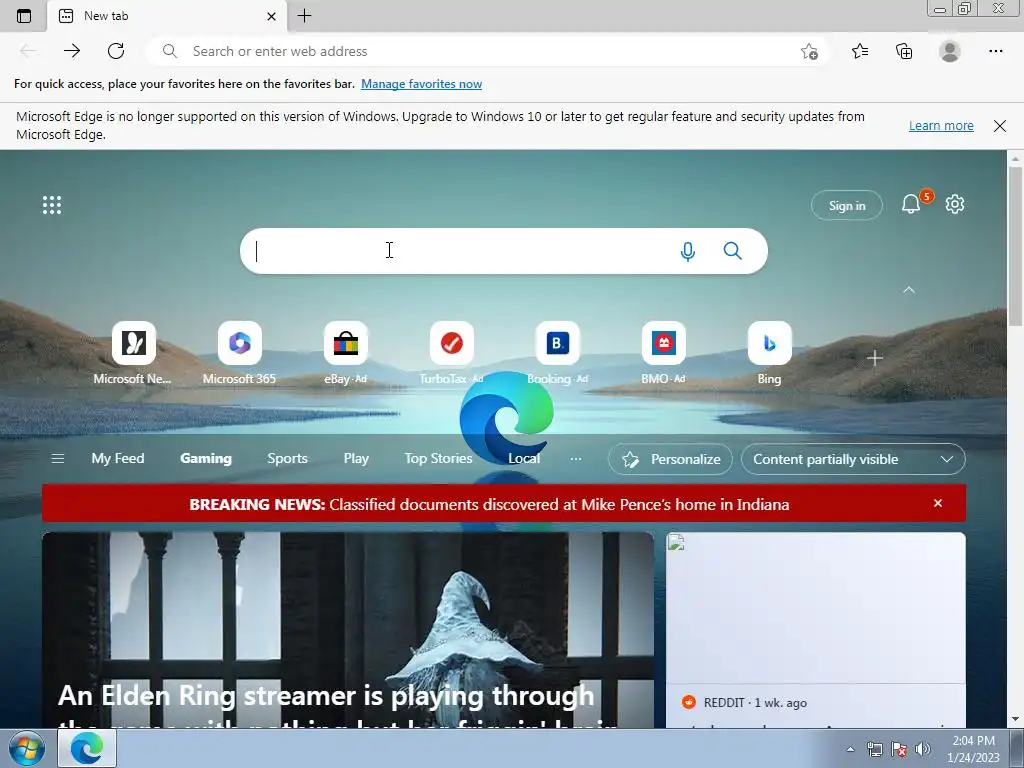Open the Favorites list icon
Viewport: 1024px width, 768px height.
click(859, 51)
